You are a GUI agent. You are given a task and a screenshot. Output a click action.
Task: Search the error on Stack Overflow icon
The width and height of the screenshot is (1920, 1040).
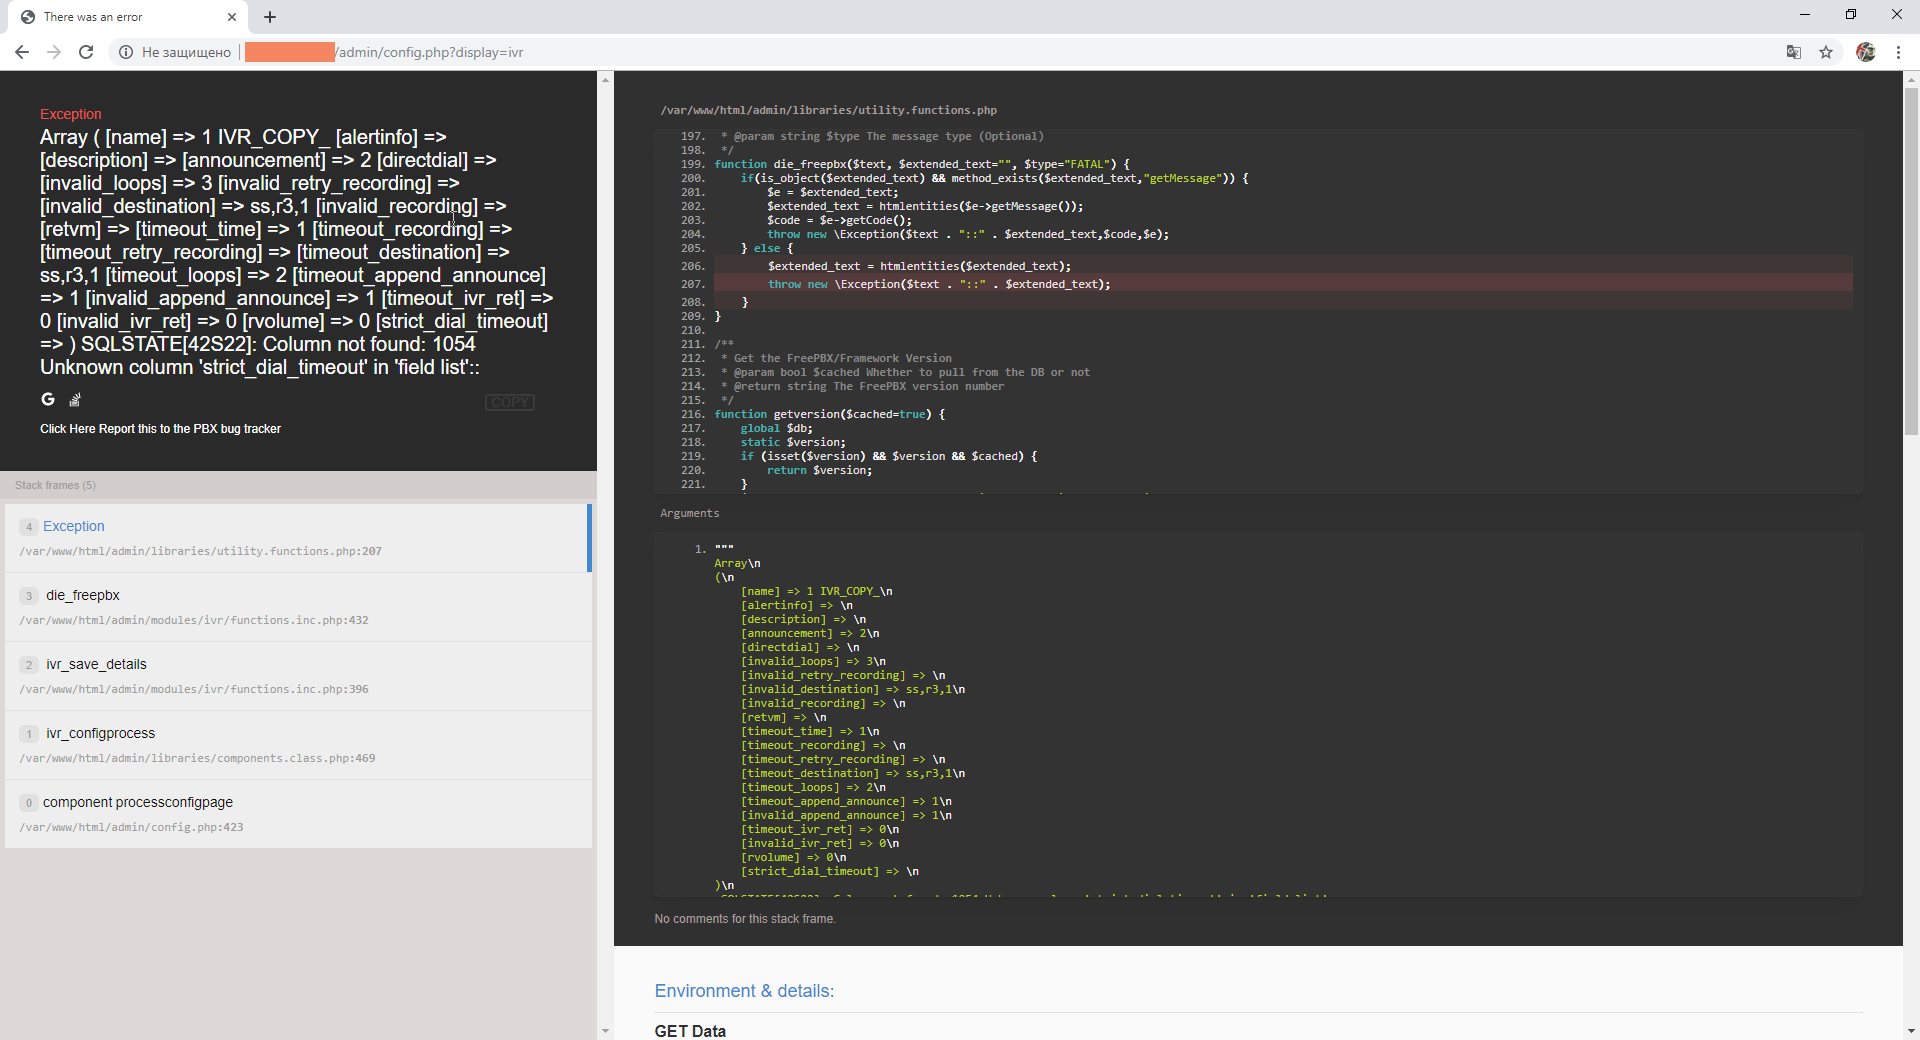(74, 400)
